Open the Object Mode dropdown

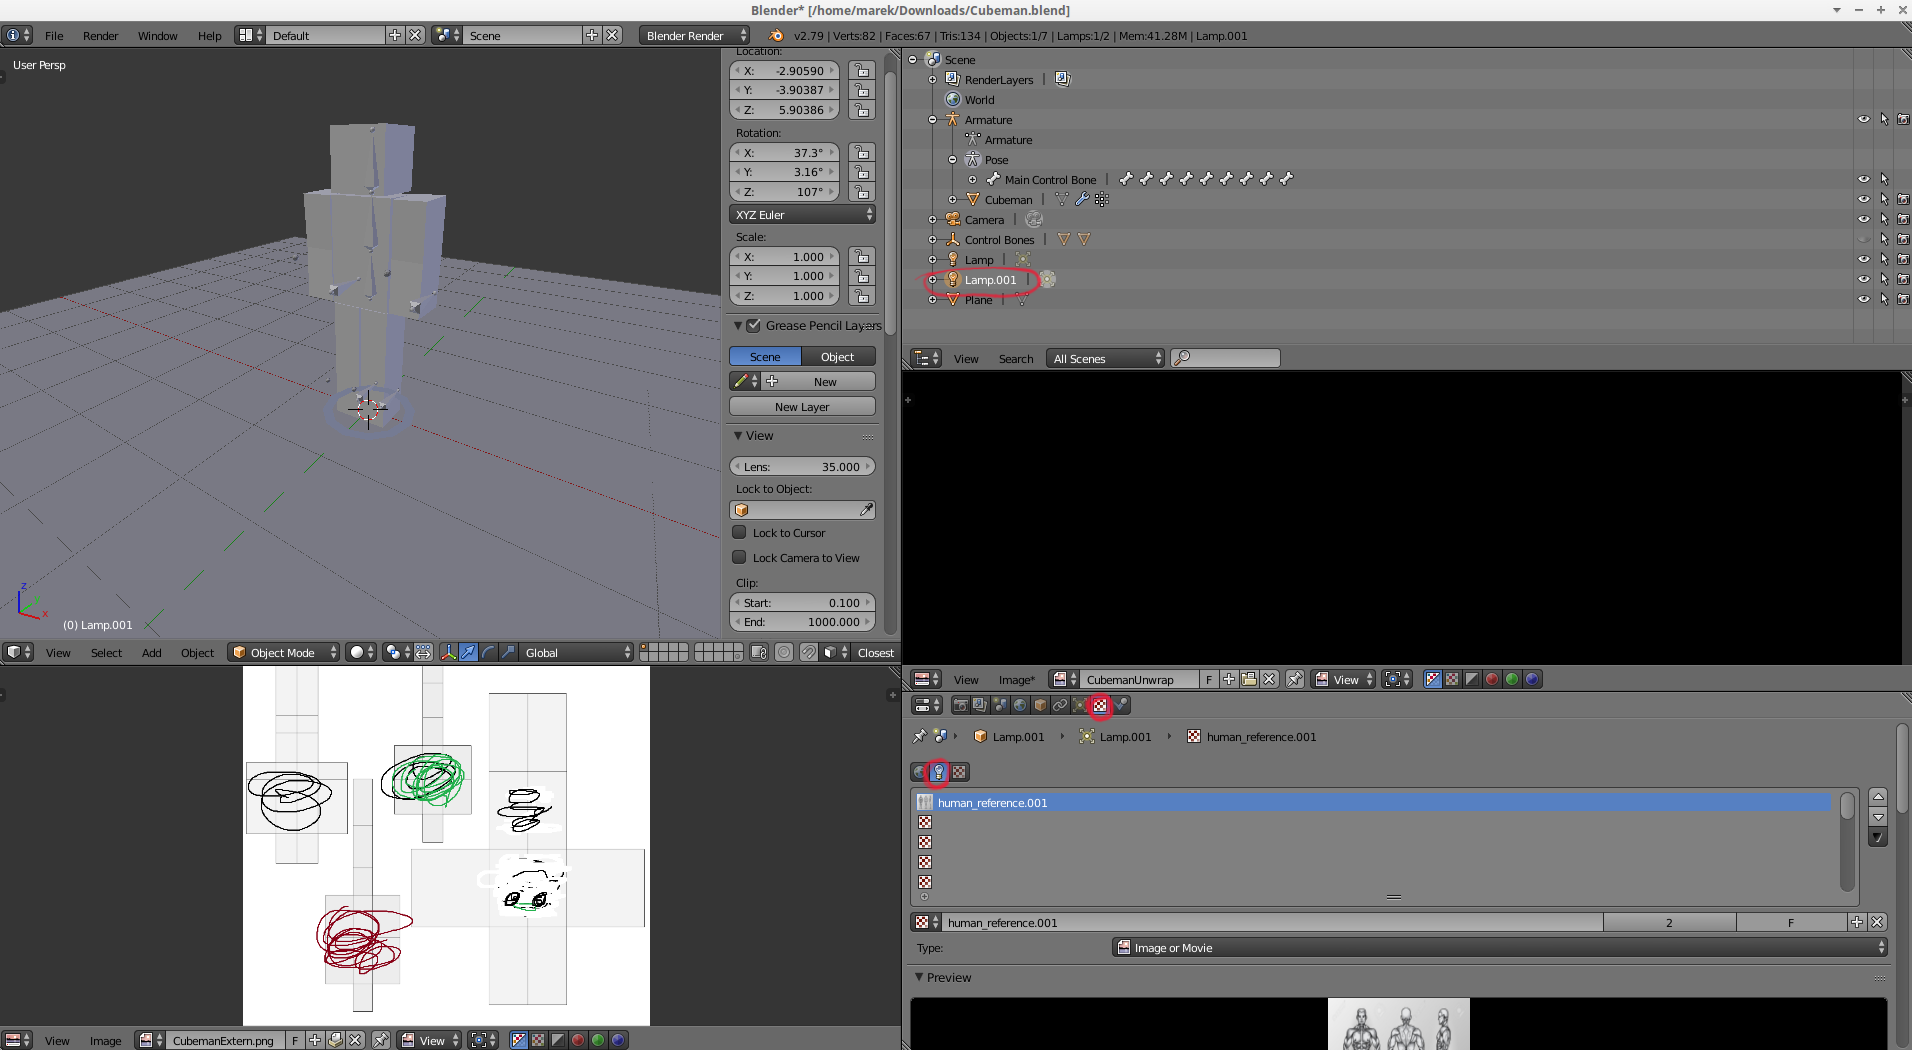point(284,652)
